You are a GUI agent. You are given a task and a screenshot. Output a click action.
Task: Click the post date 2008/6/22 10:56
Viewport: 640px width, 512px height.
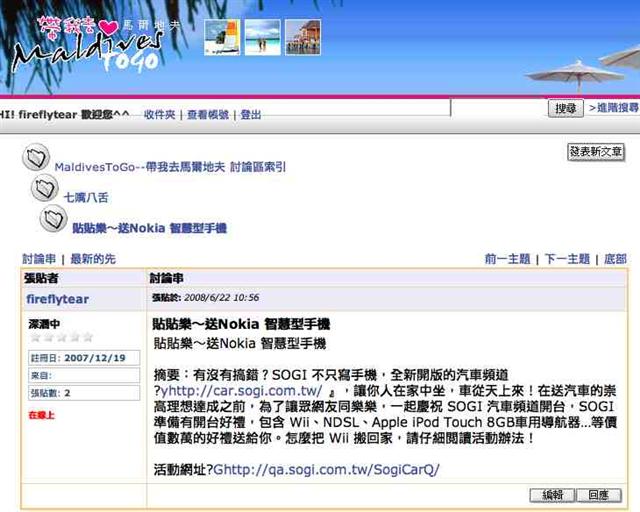click(x=222, y=298)
